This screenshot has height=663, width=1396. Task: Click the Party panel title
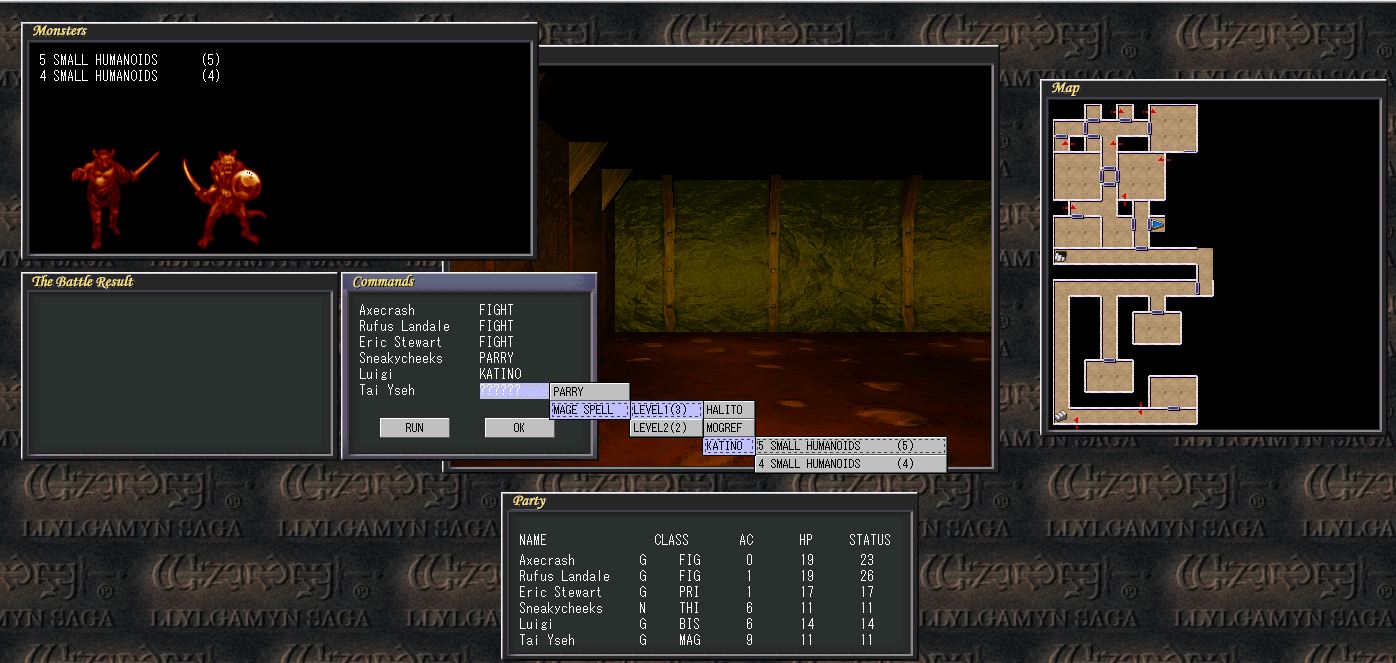(x=529, y=501)
